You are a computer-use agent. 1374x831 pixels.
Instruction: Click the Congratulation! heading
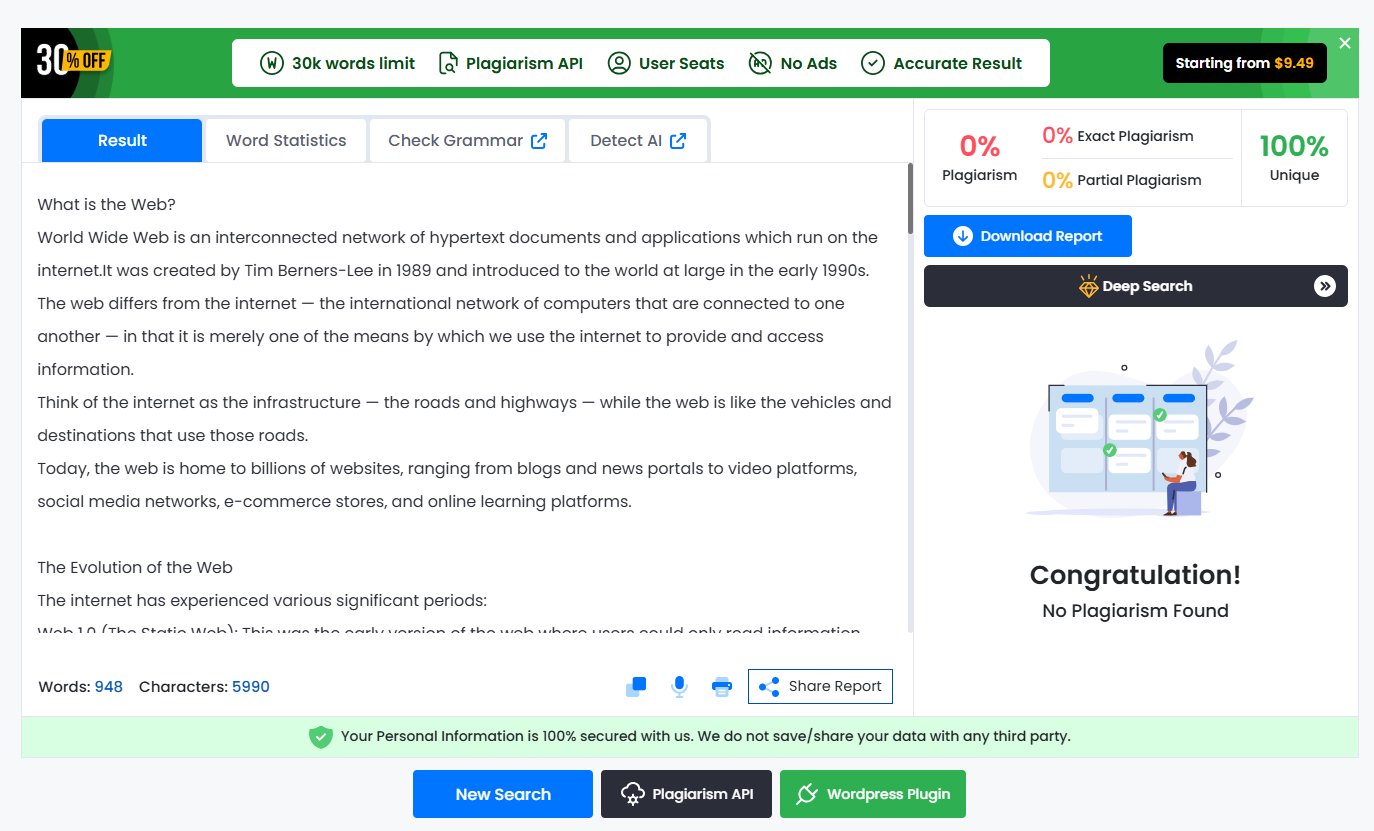tap(1135, 575)
